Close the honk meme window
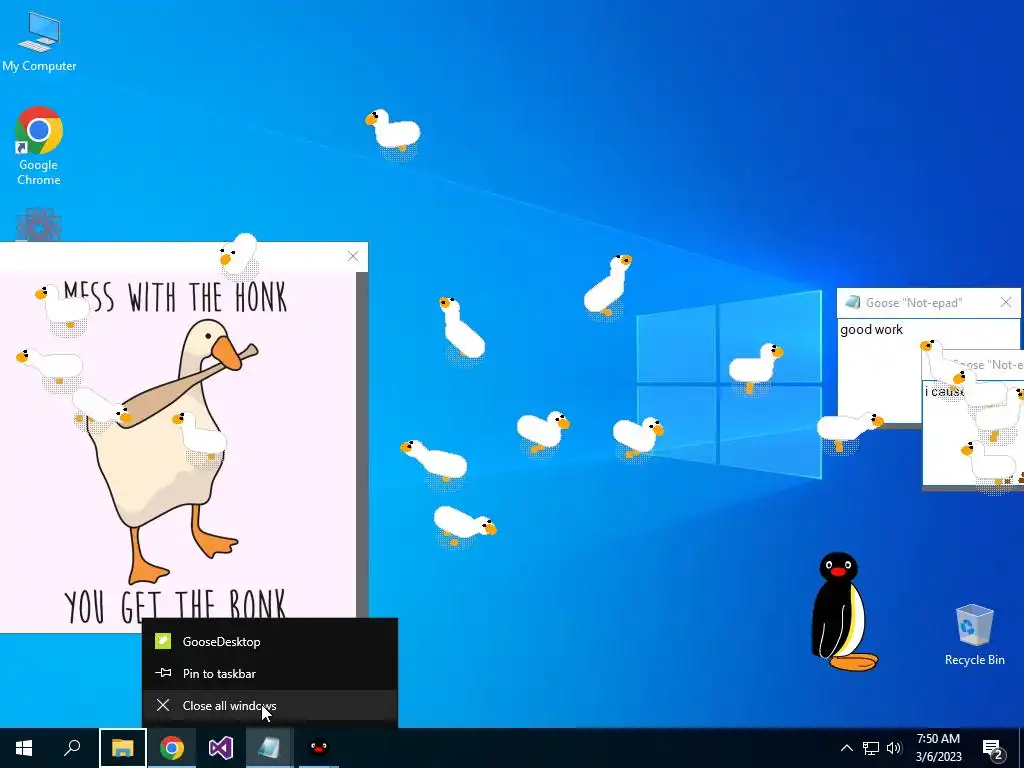 353,257
